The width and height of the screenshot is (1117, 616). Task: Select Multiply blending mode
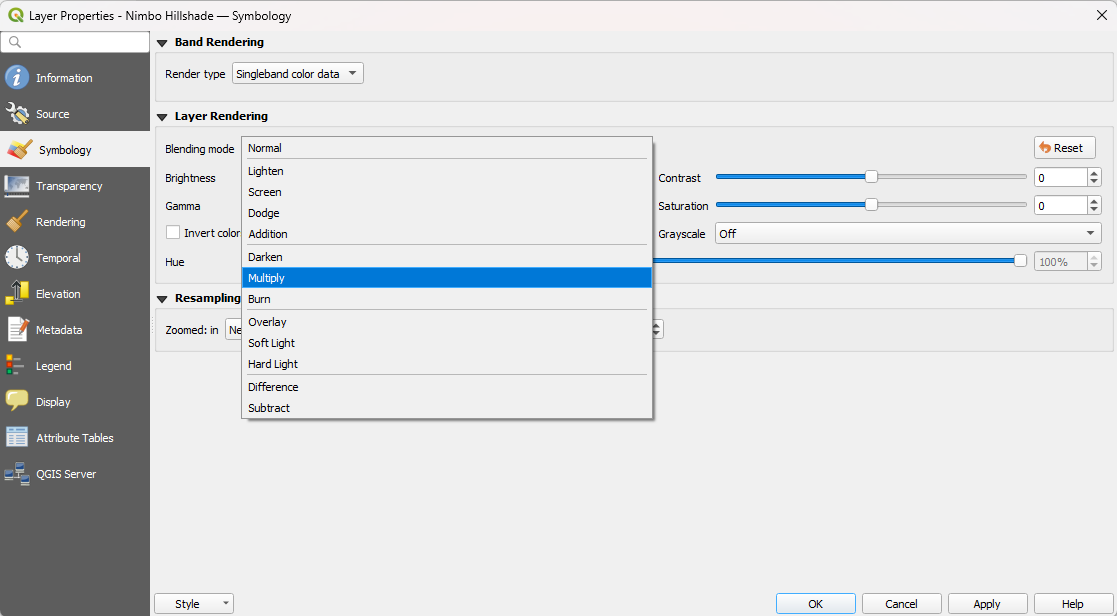(x=447, y=277)
